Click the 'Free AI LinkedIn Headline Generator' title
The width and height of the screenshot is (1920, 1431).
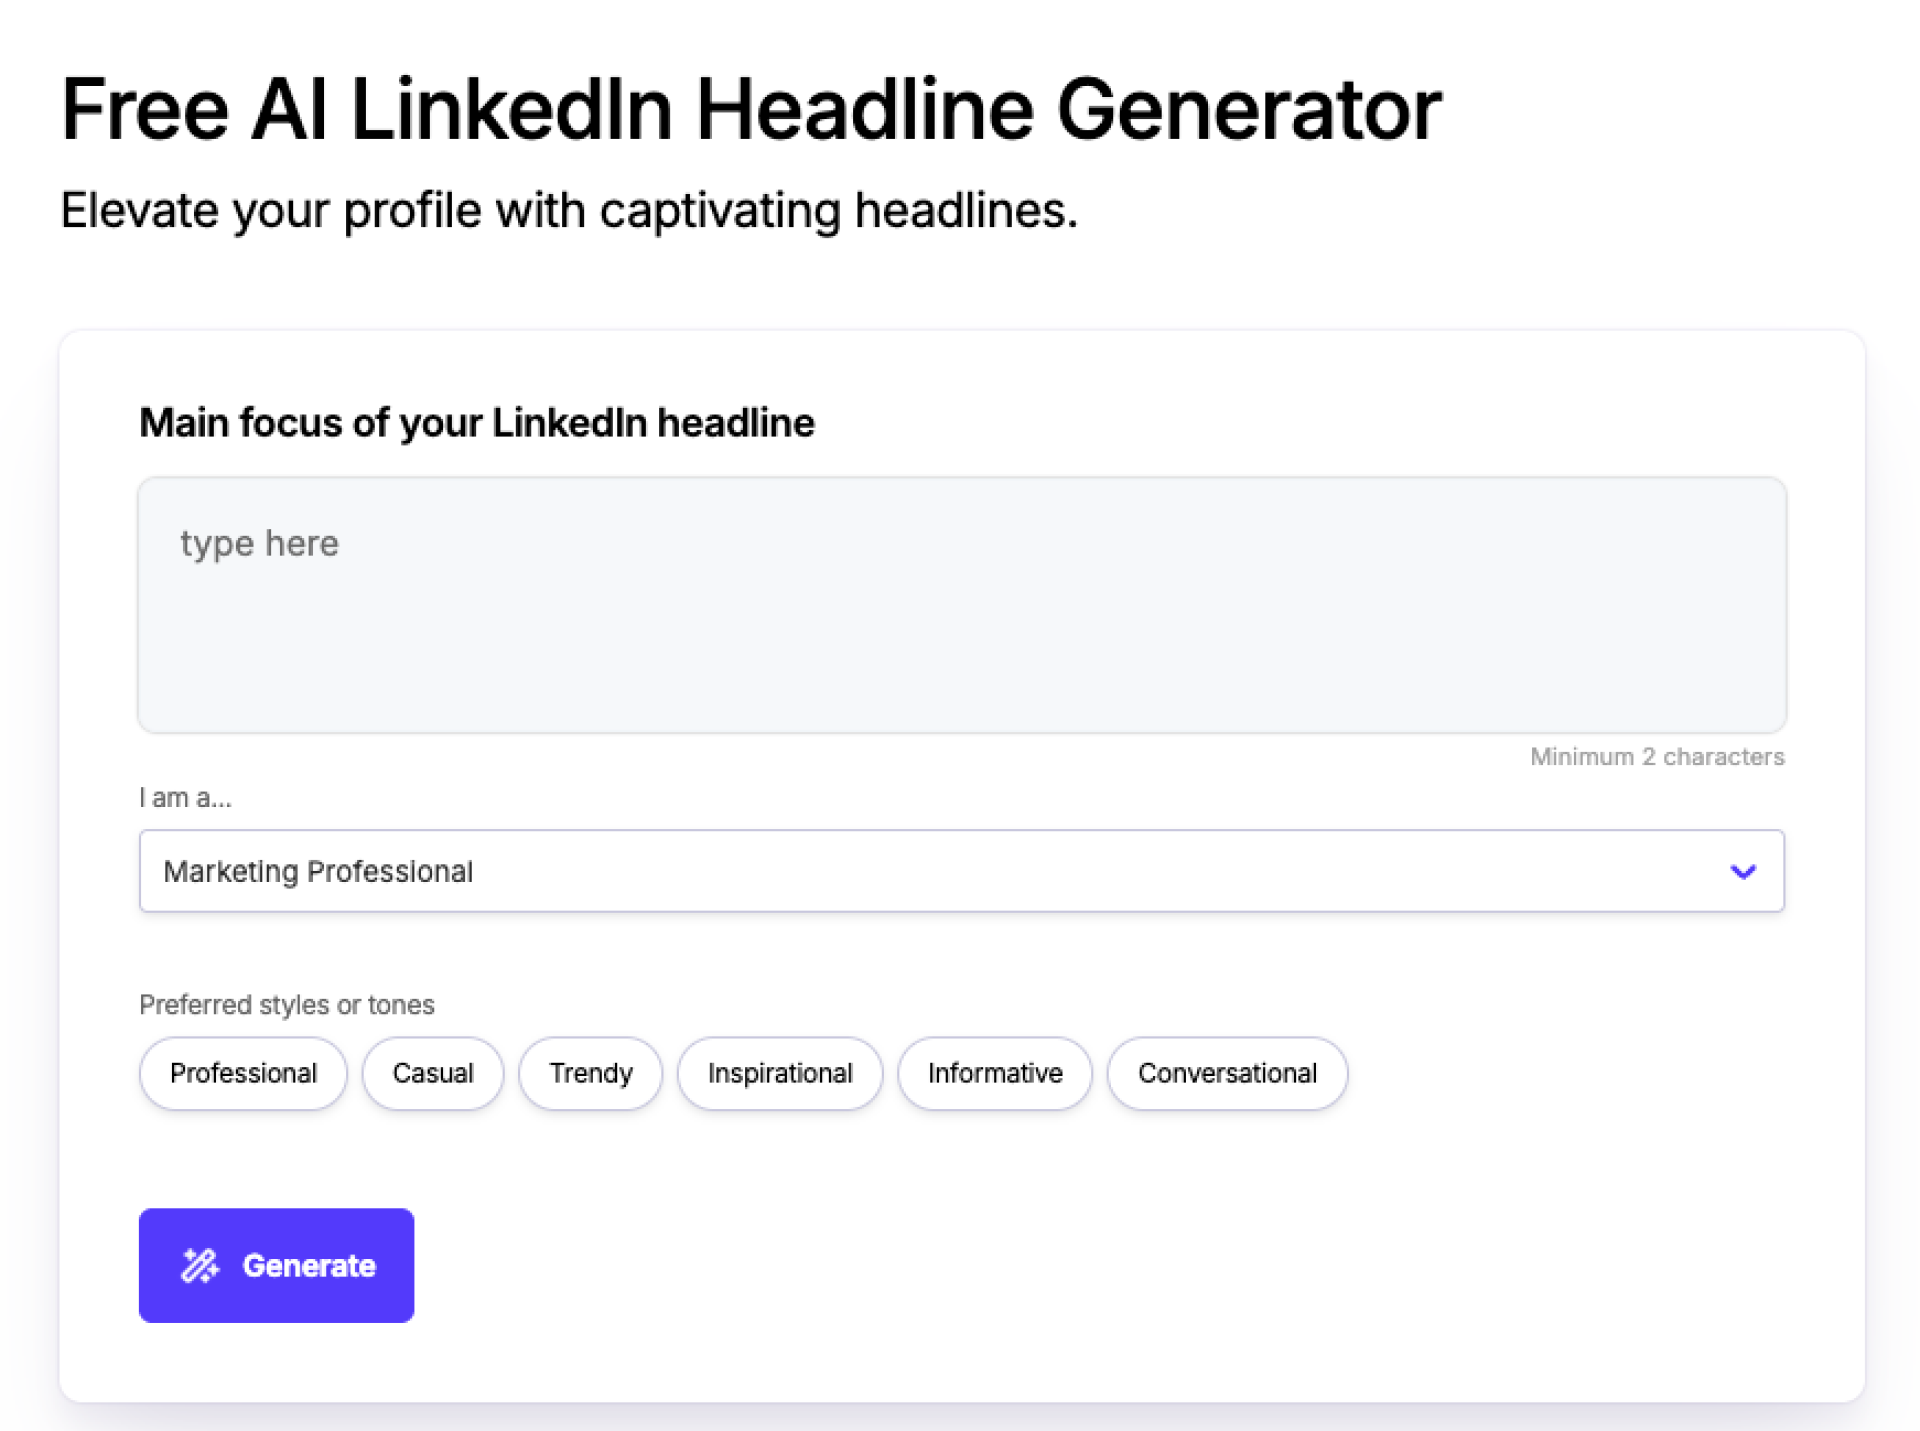750,110
